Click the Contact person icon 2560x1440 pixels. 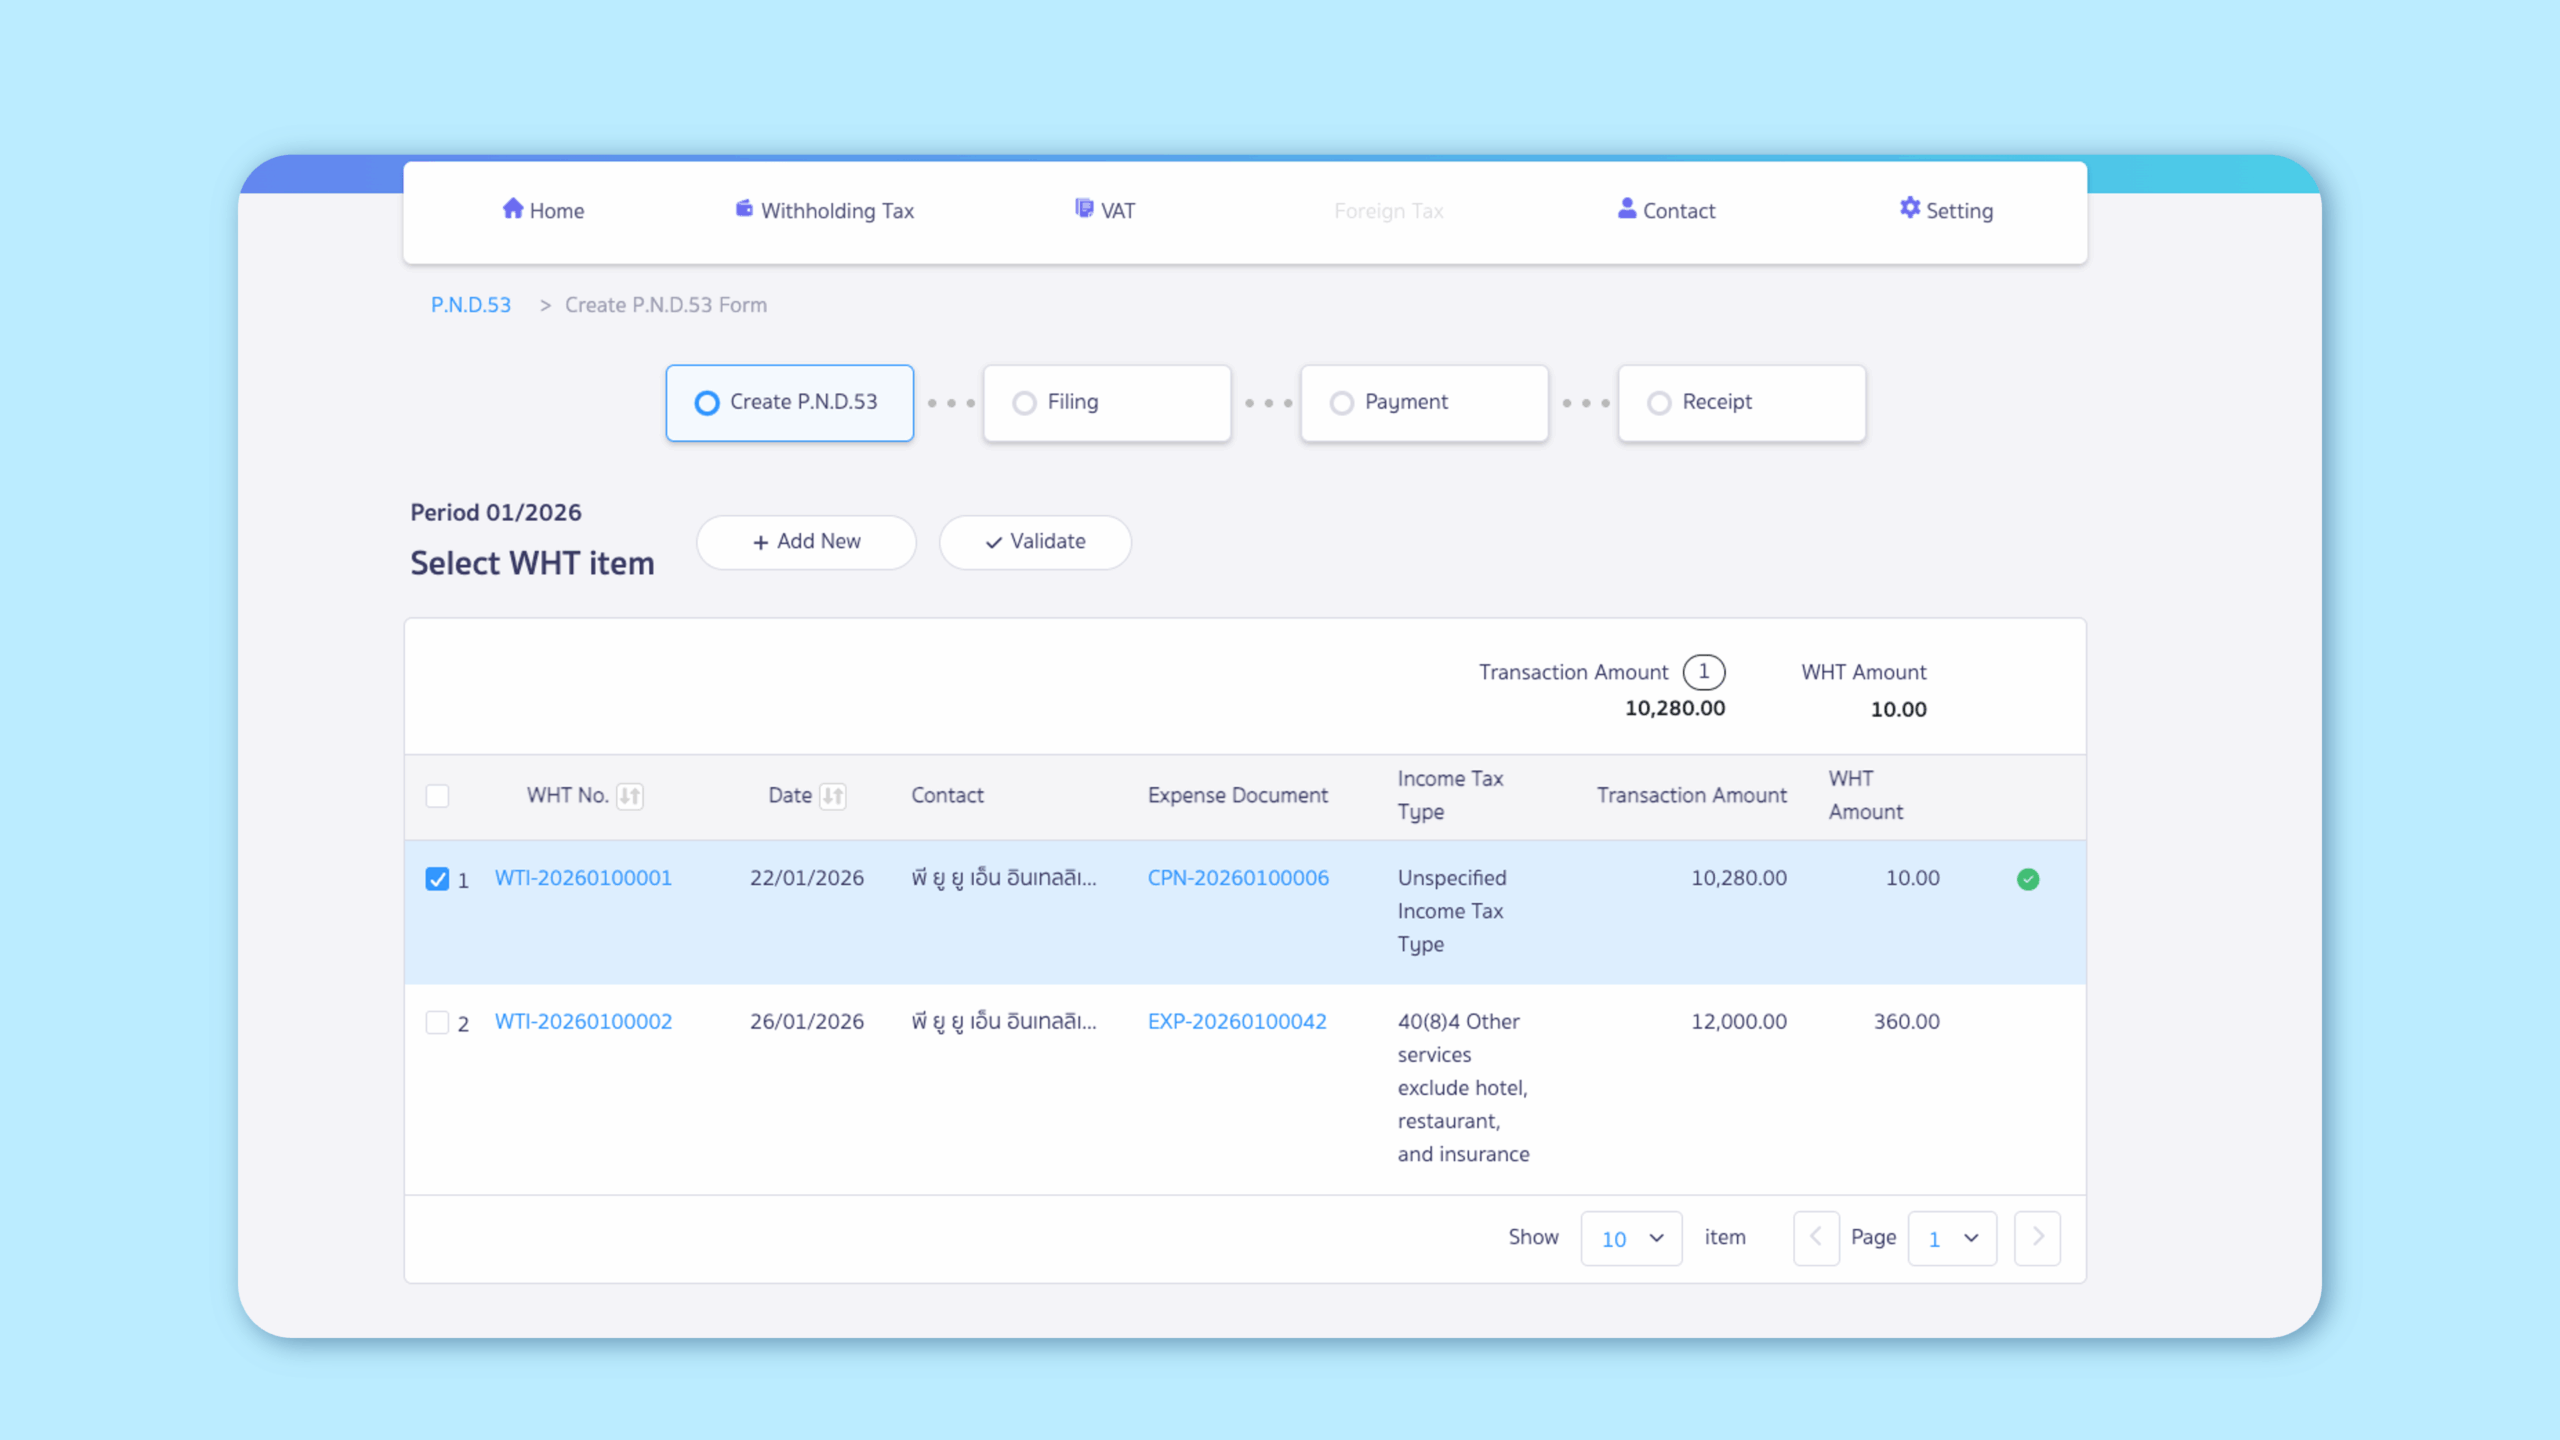(1627, 208)
